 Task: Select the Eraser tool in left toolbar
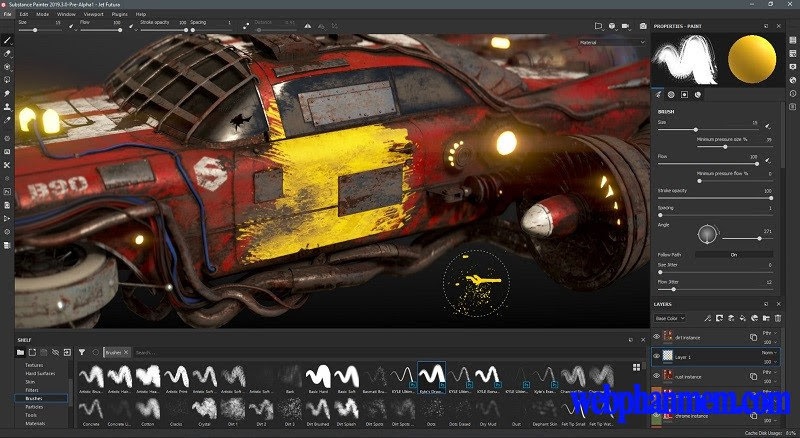pyautogui.click(x=7, y=53)
